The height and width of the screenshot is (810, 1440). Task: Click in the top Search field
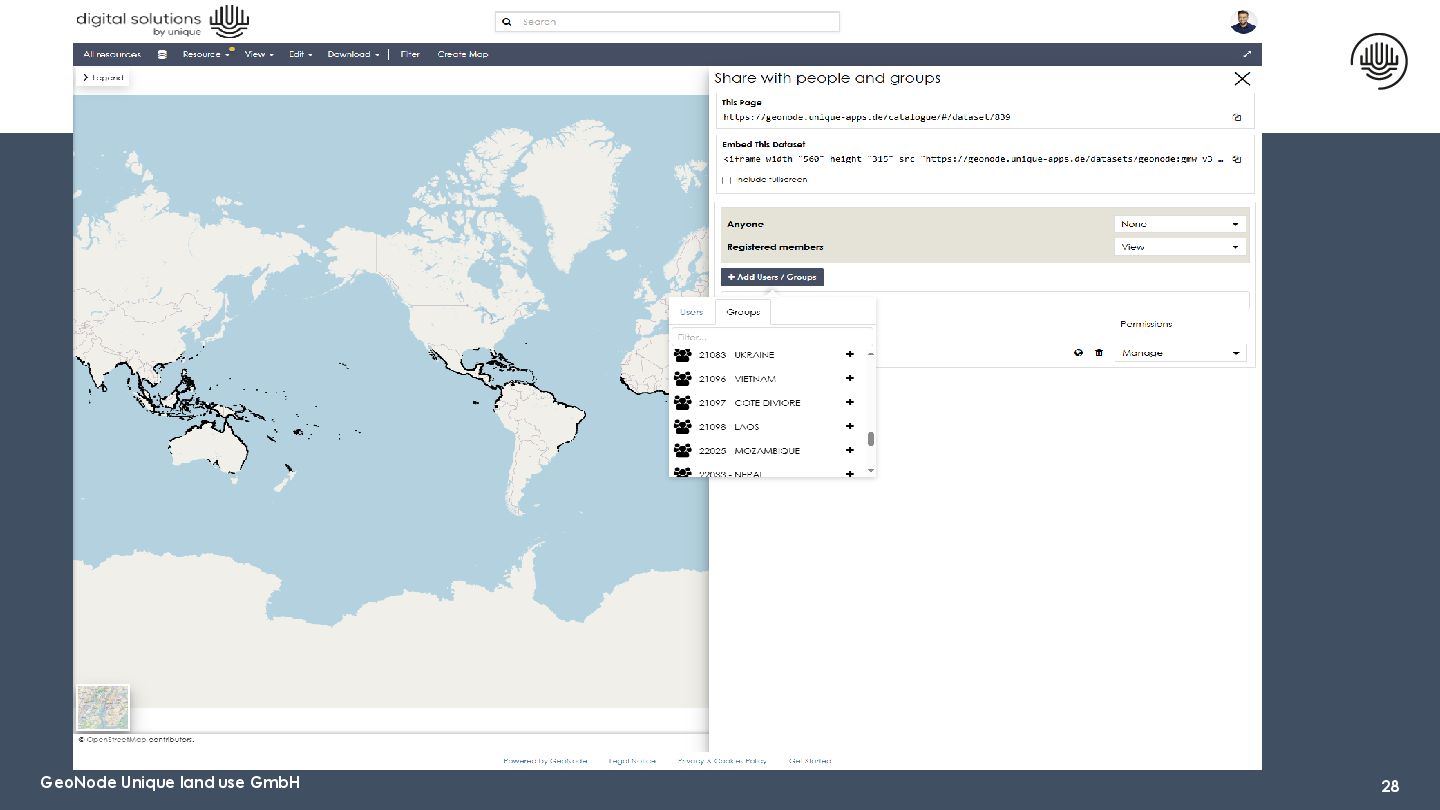click(x=667, y=21)
